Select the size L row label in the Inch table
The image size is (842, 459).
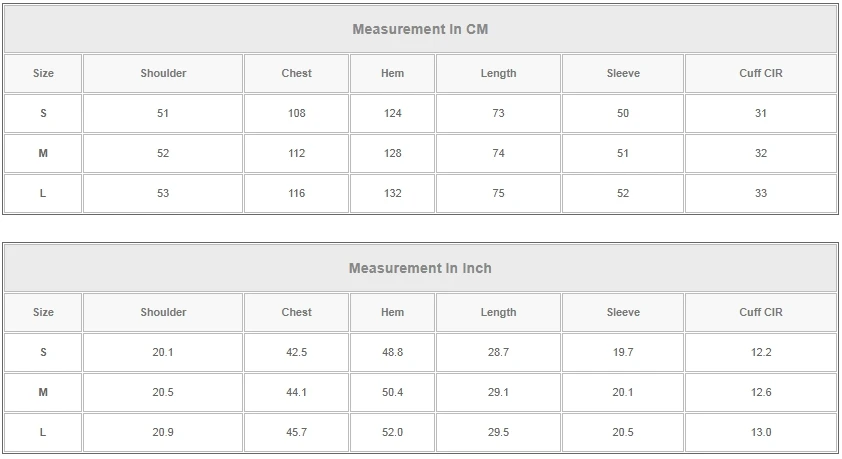pyautogui.click(x=43, y=432)
